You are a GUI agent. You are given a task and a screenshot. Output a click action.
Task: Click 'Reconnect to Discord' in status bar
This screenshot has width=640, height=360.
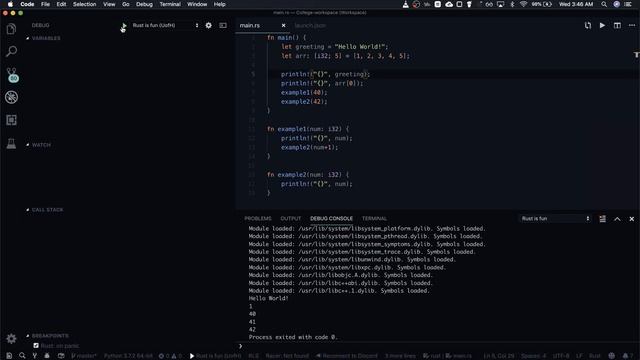tap(347, 356)
